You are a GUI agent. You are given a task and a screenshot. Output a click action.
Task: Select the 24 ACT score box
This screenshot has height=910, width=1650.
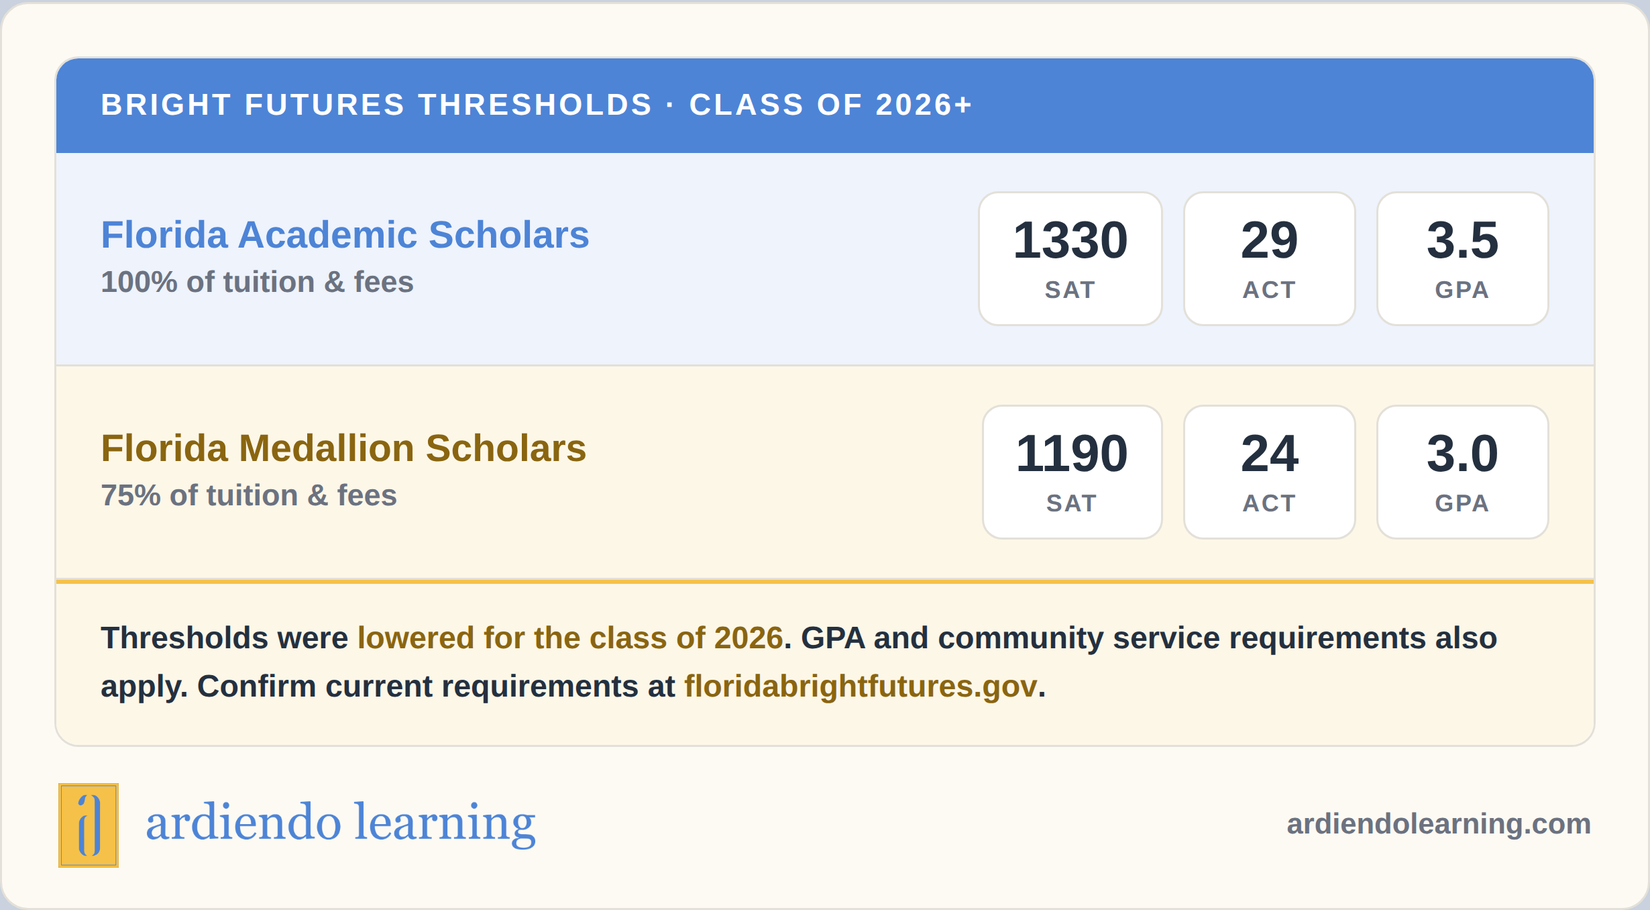[x=1269, y=472]
